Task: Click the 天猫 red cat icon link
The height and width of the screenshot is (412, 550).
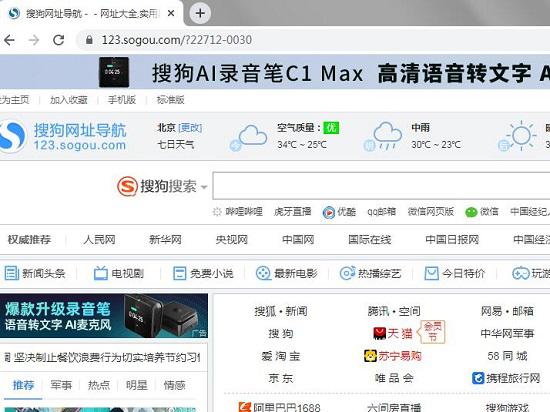Action: pos(380,333)
